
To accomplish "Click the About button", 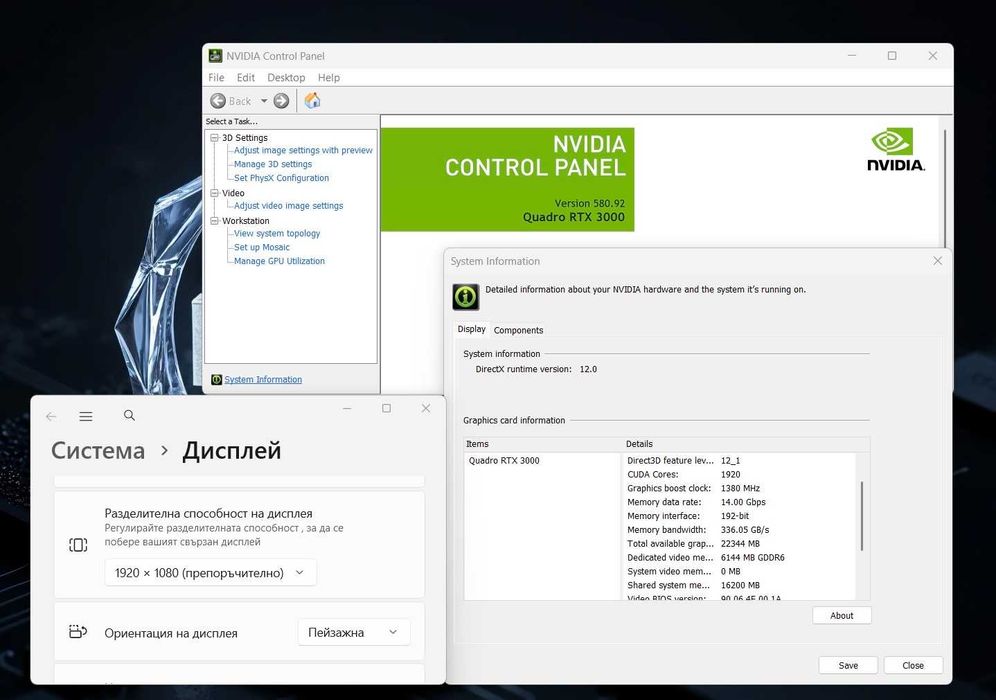I will tap(842, 616).
